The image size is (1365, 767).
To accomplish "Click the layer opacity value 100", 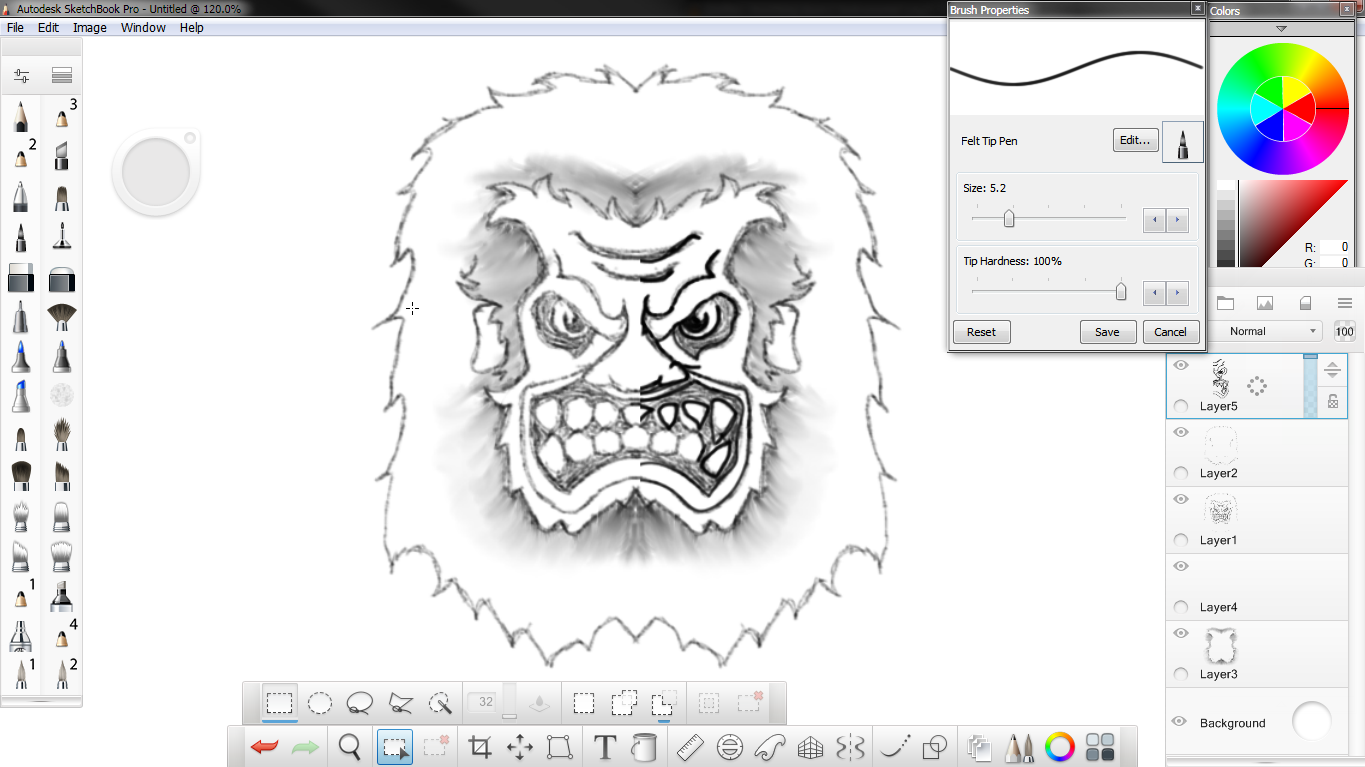I will (1344, 332).
